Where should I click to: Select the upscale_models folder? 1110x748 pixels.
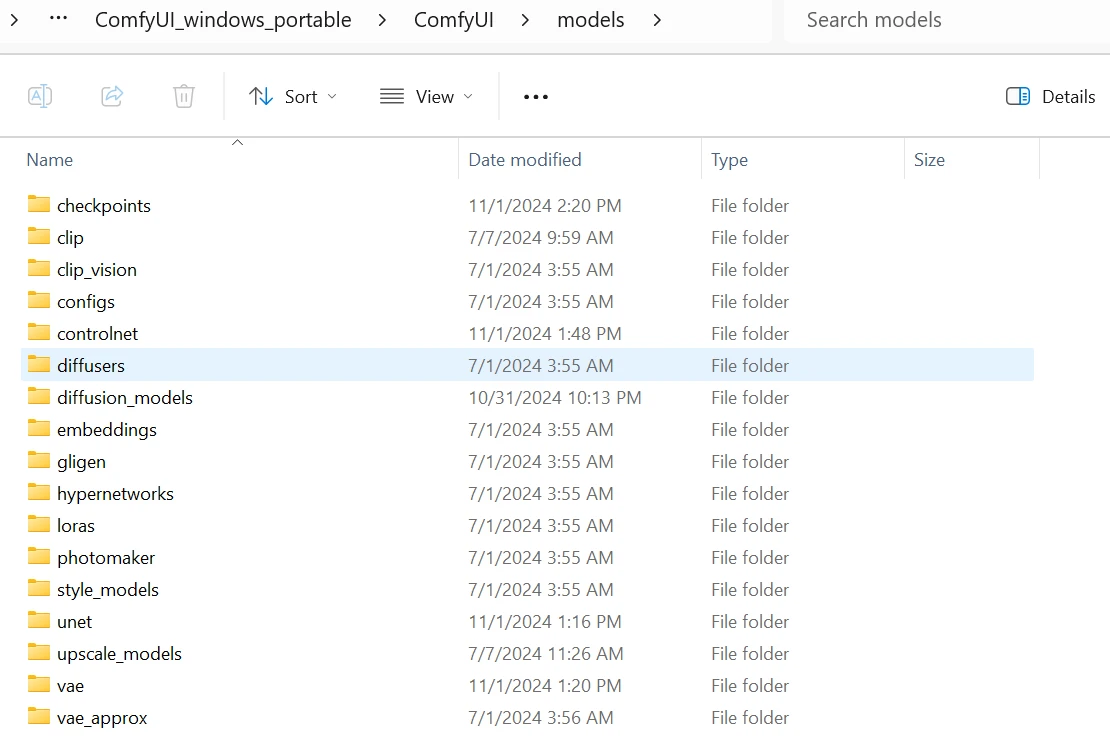click(119, 653)
